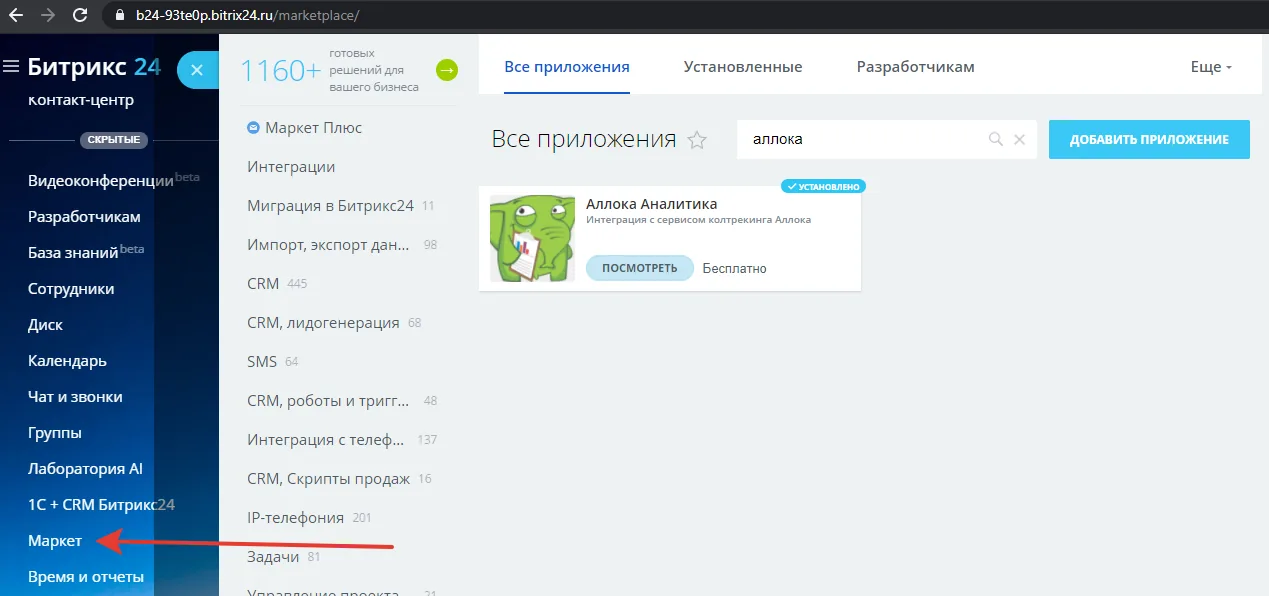1269x596 pixels.
Task: Click the browser forward arrow
Action: tap(47, 16)
